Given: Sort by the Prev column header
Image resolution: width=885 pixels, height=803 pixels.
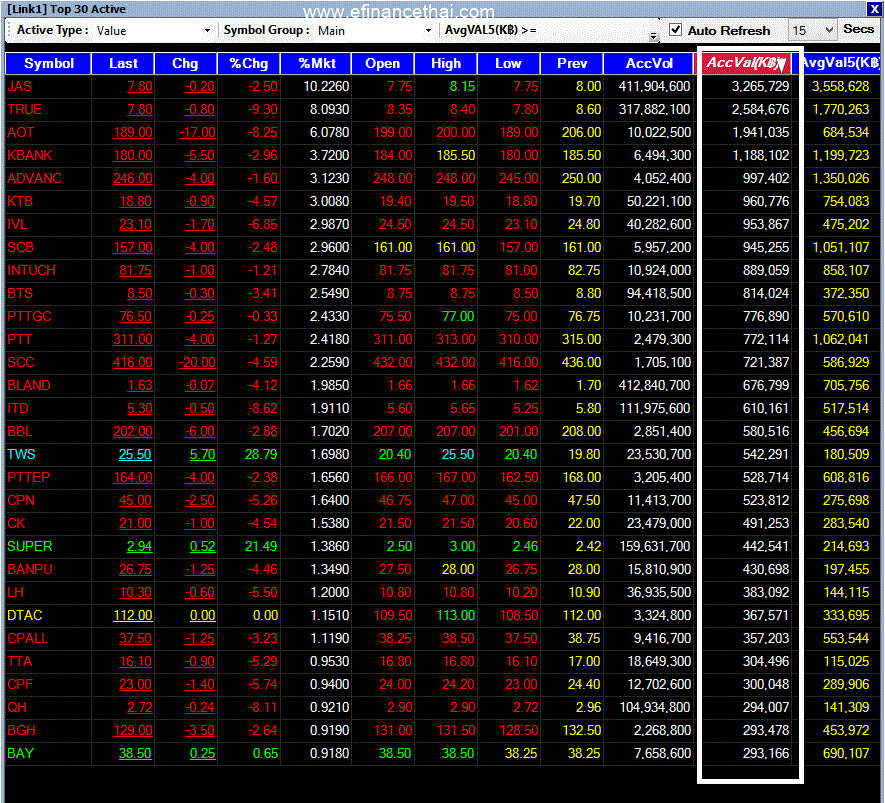Looking at the screenshot, I should [572, 63].
